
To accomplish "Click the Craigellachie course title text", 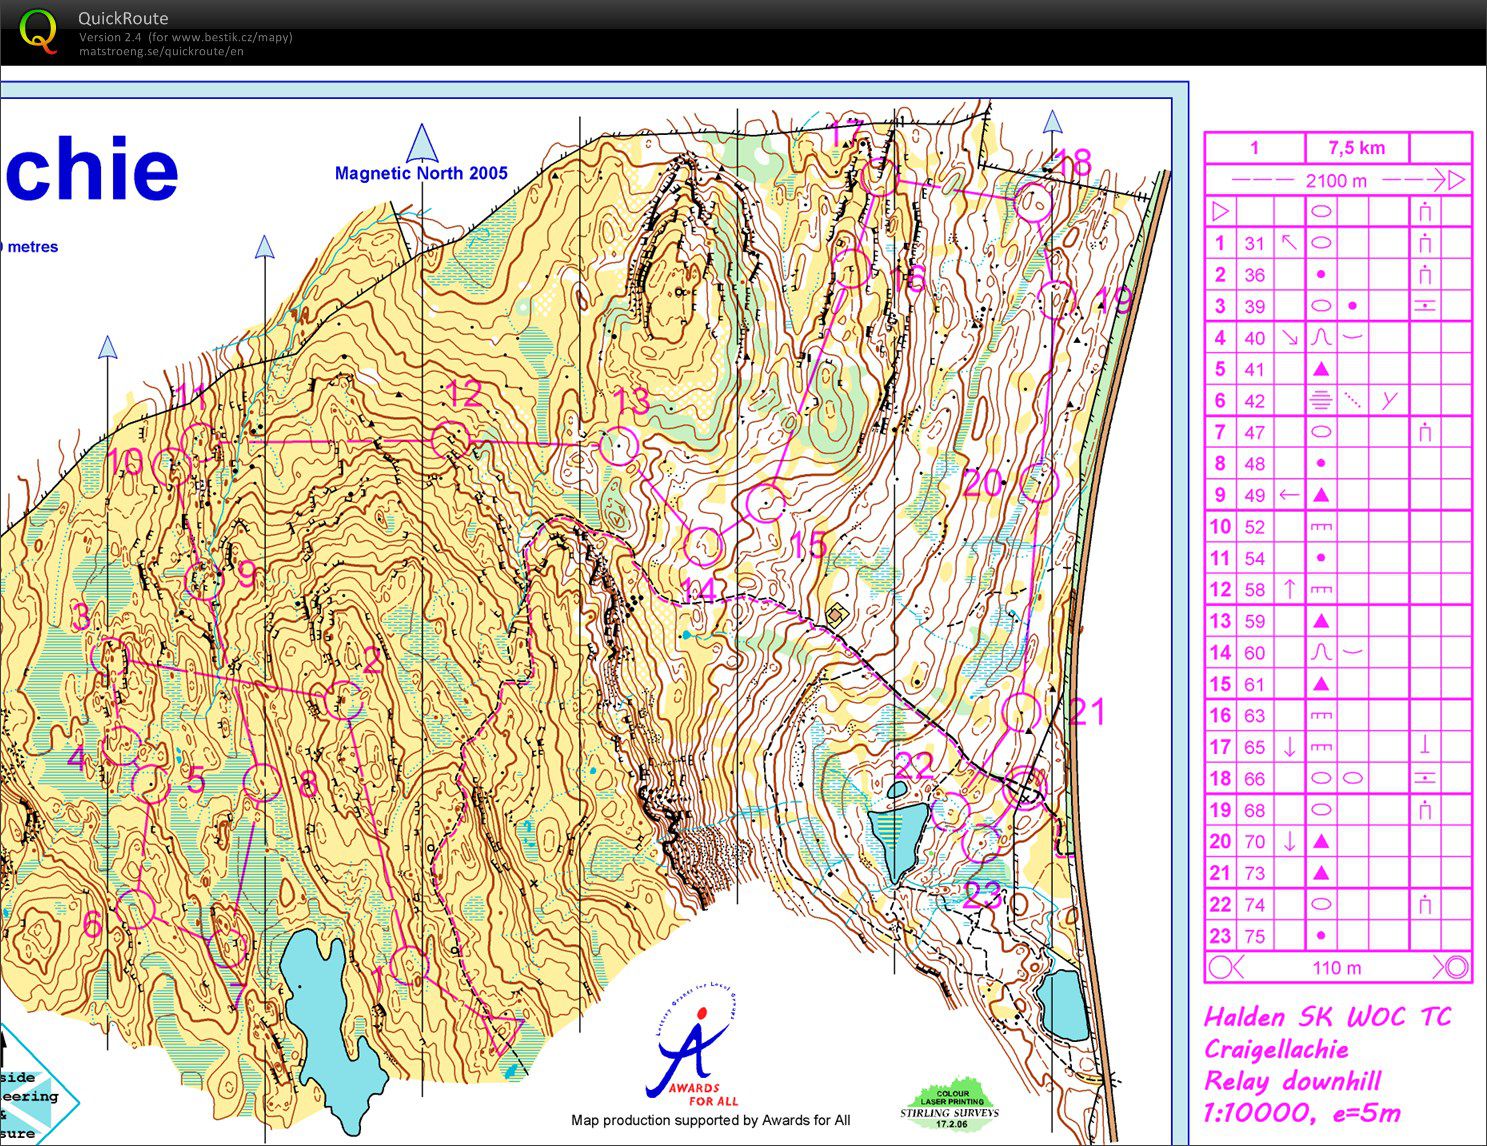I will pyautogui.click(x=1277, y=1050).
